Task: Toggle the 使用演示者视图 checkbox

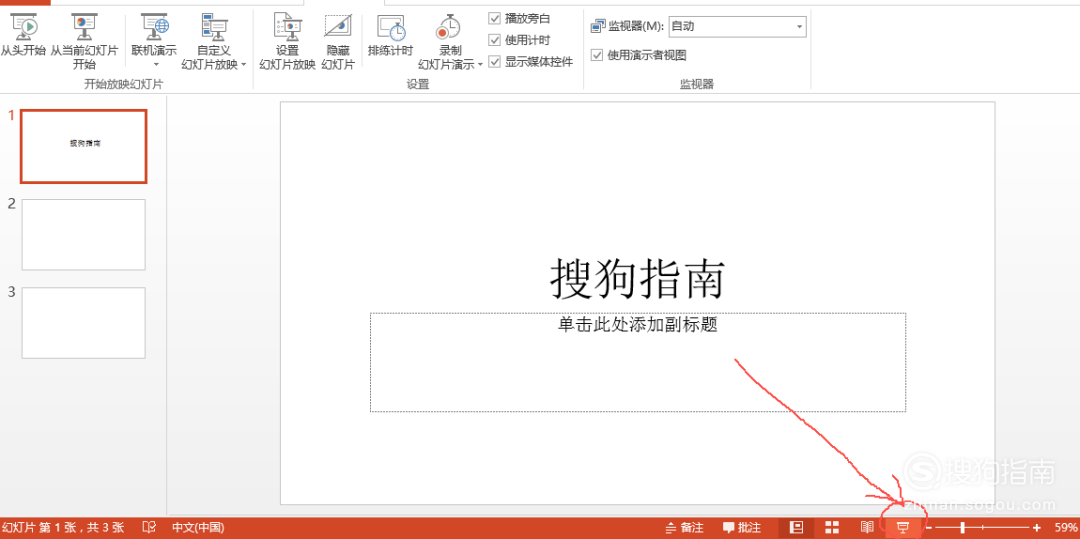Action: tap(597, 55)
